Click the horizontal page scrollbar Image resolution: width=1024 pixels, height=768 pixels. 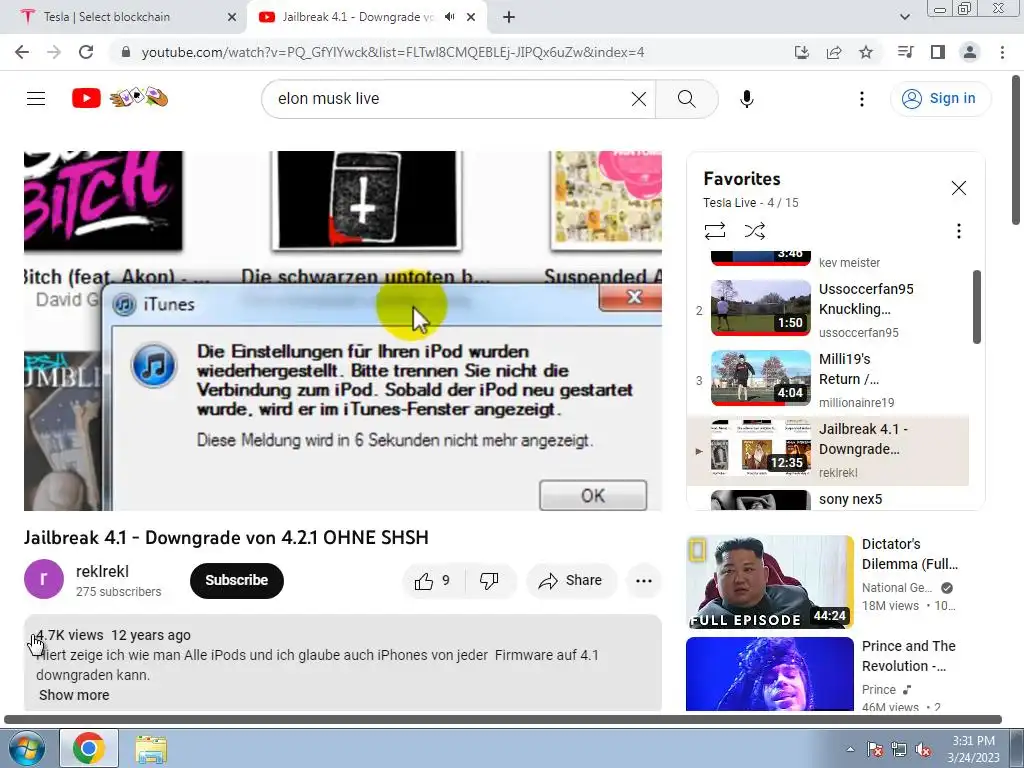pos(502,720)
